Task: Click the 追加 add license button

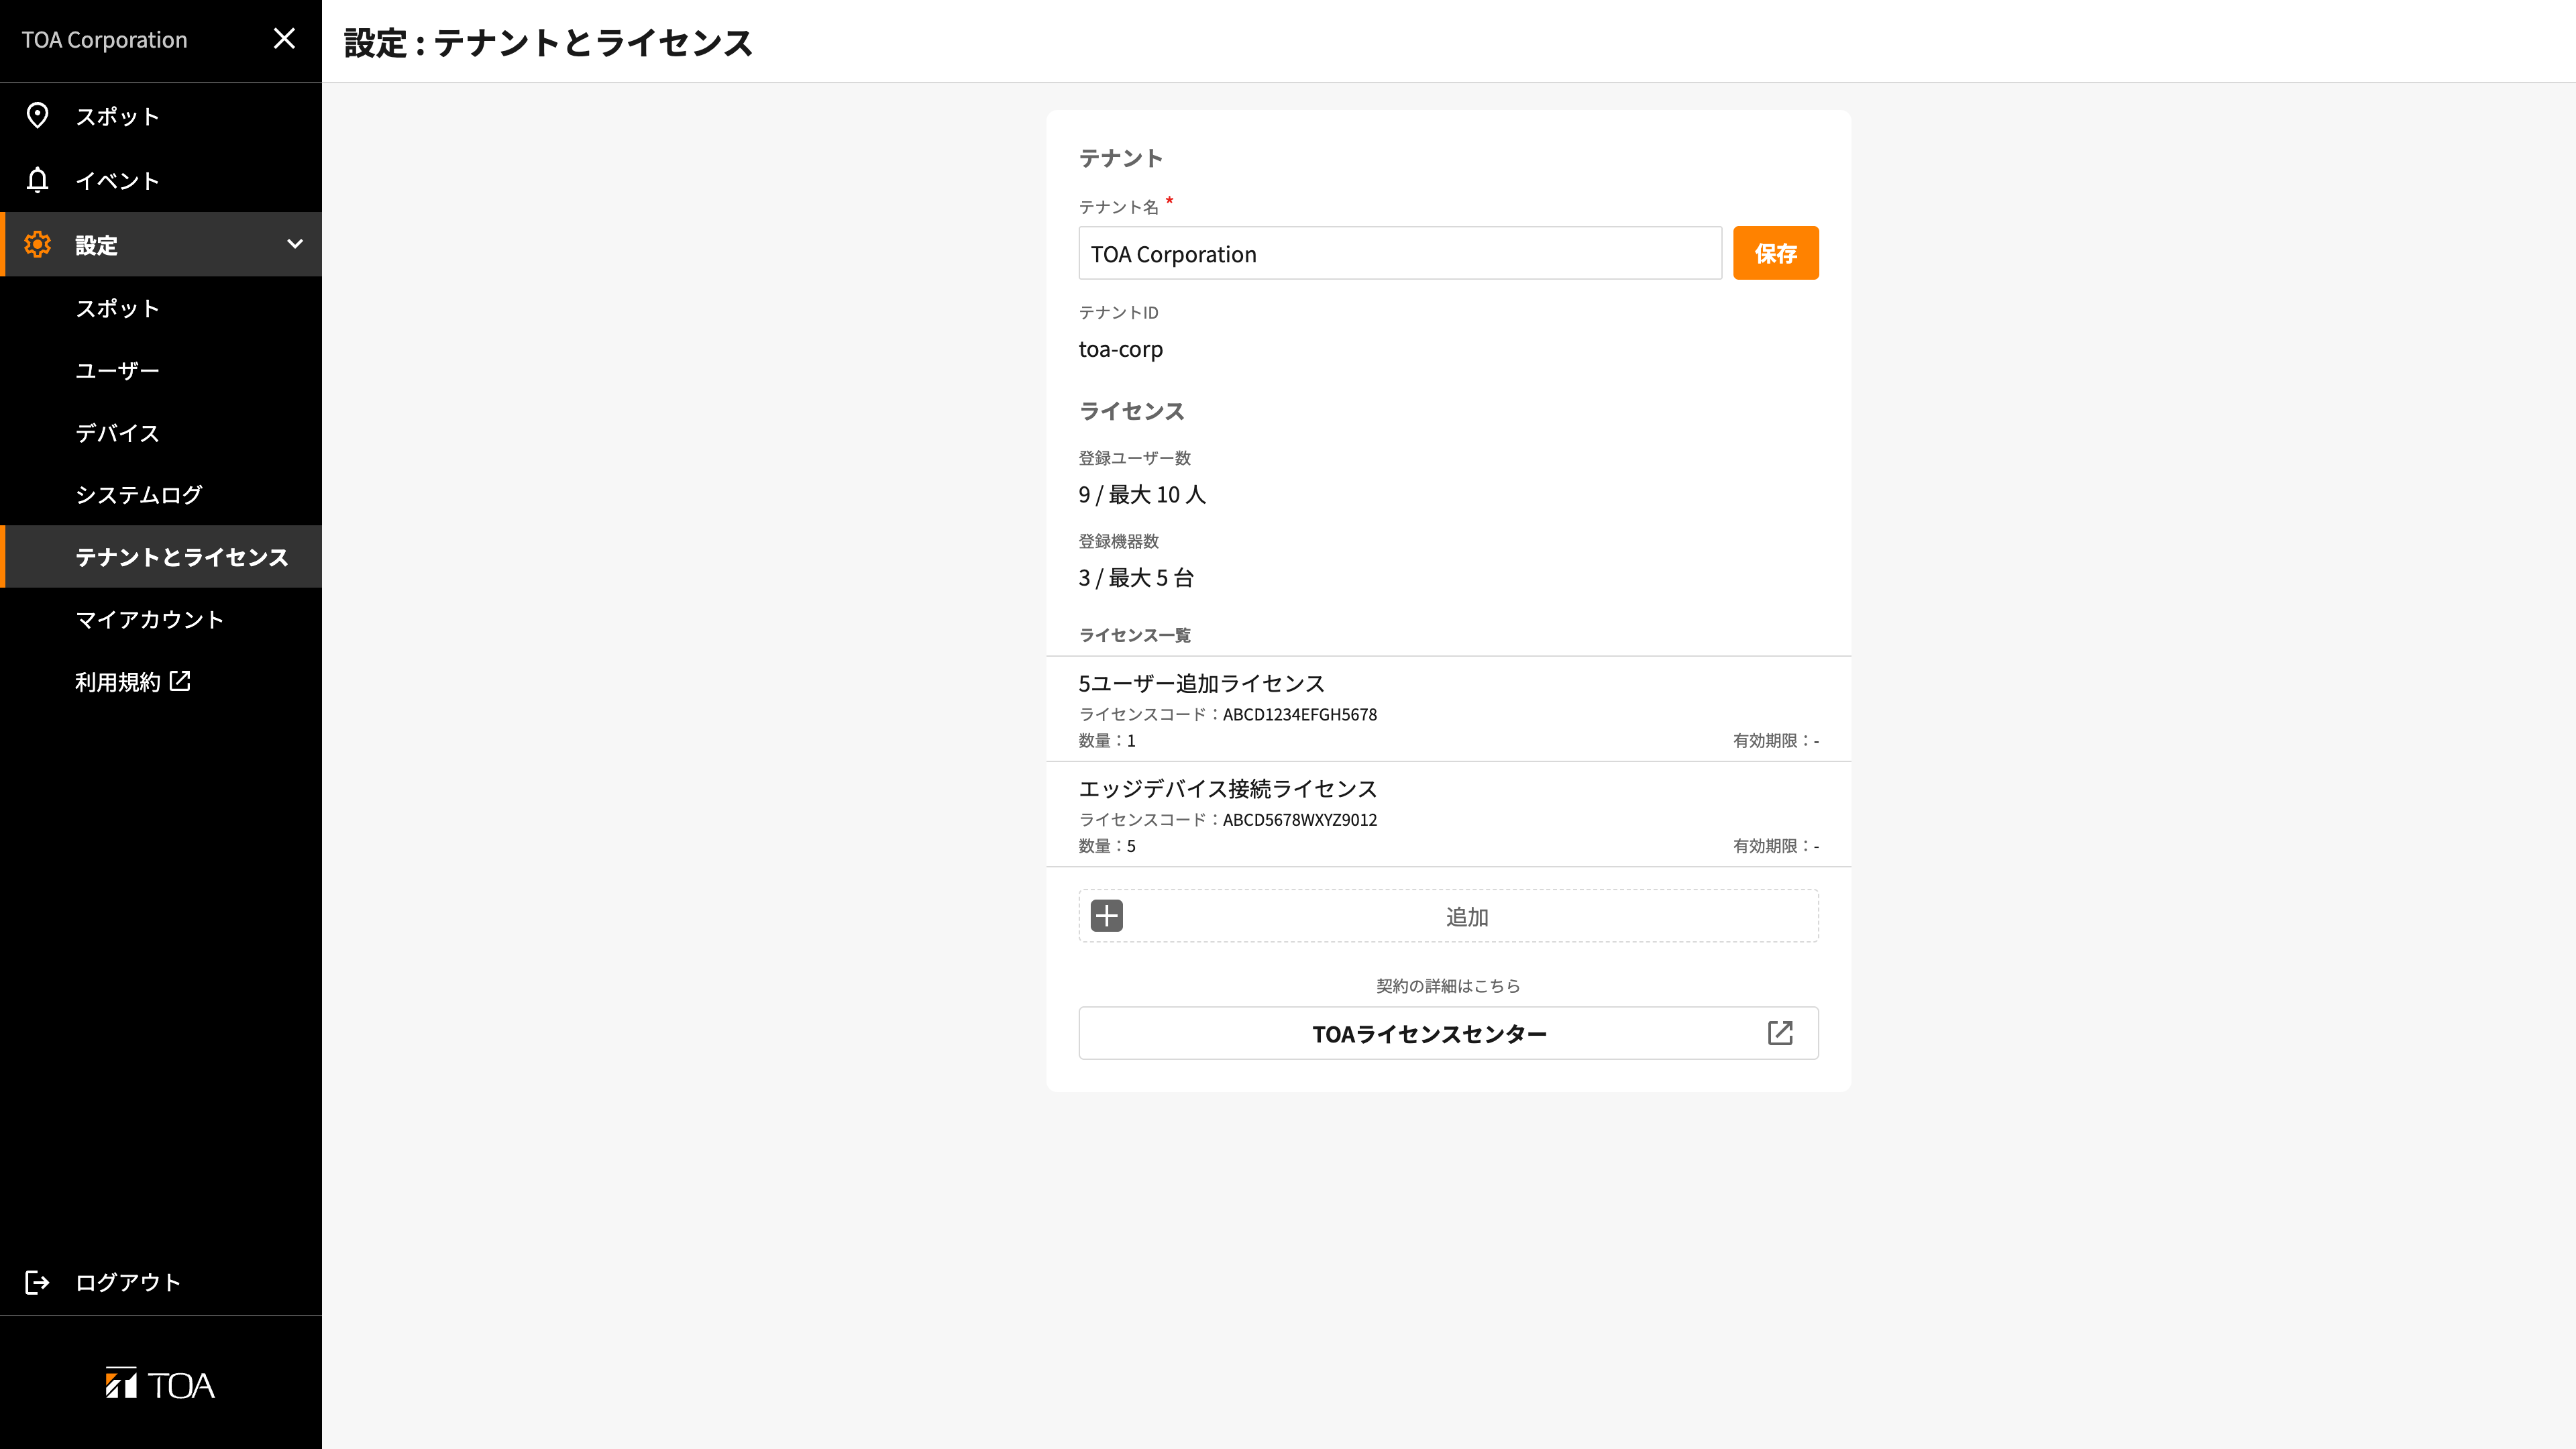Action: [x=1448, y=916]
